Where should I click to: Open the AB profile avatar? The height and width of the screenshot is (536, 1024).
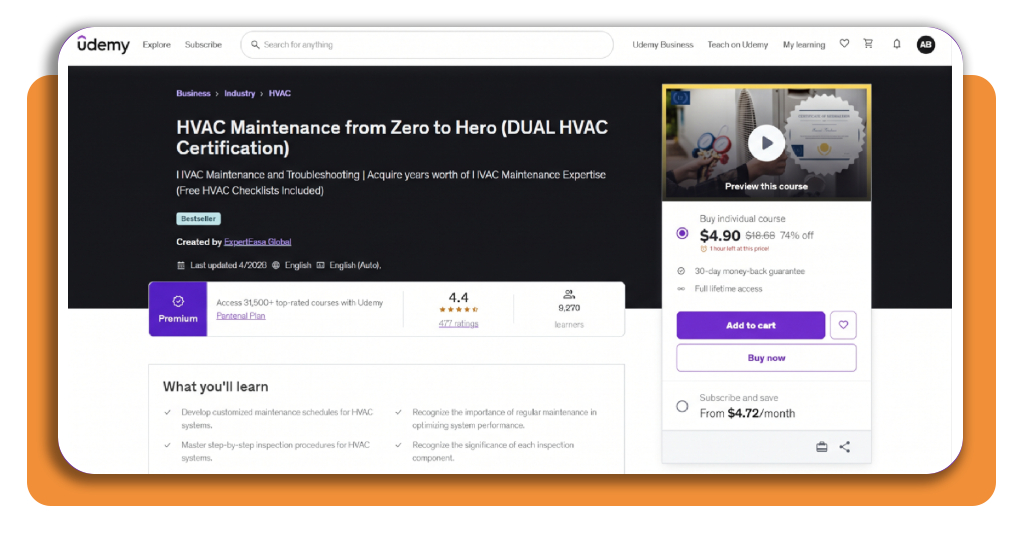(925, 44)
